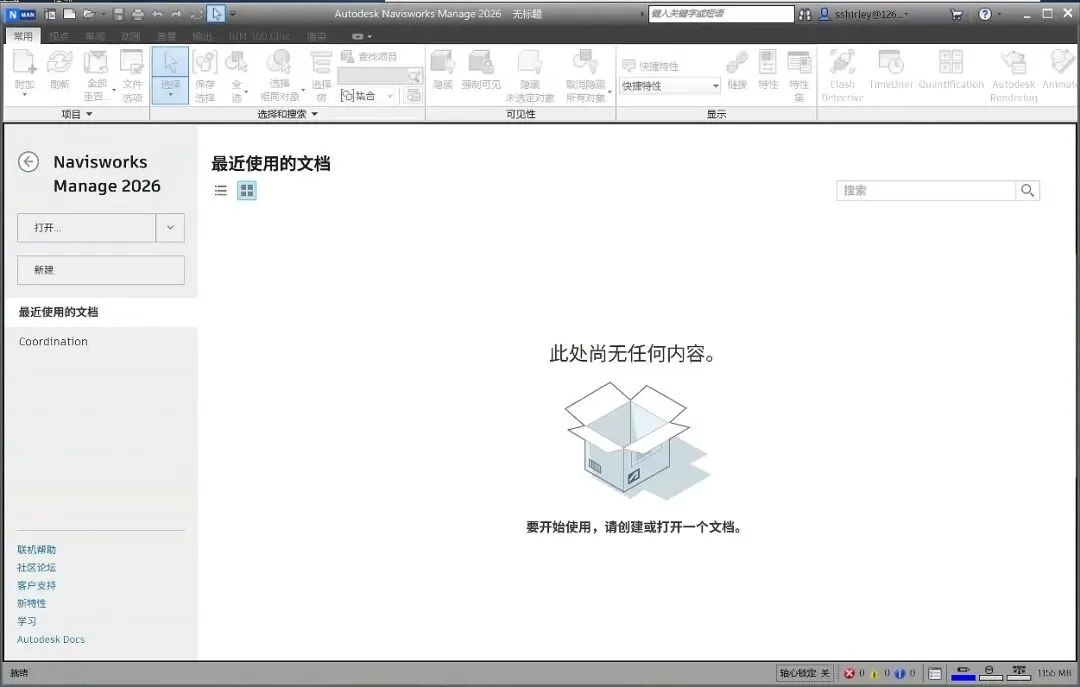The width and height of the screenshot is (1080, 687).
Task: Click the red error icon in status bar
Action: [x=849, y=673]
